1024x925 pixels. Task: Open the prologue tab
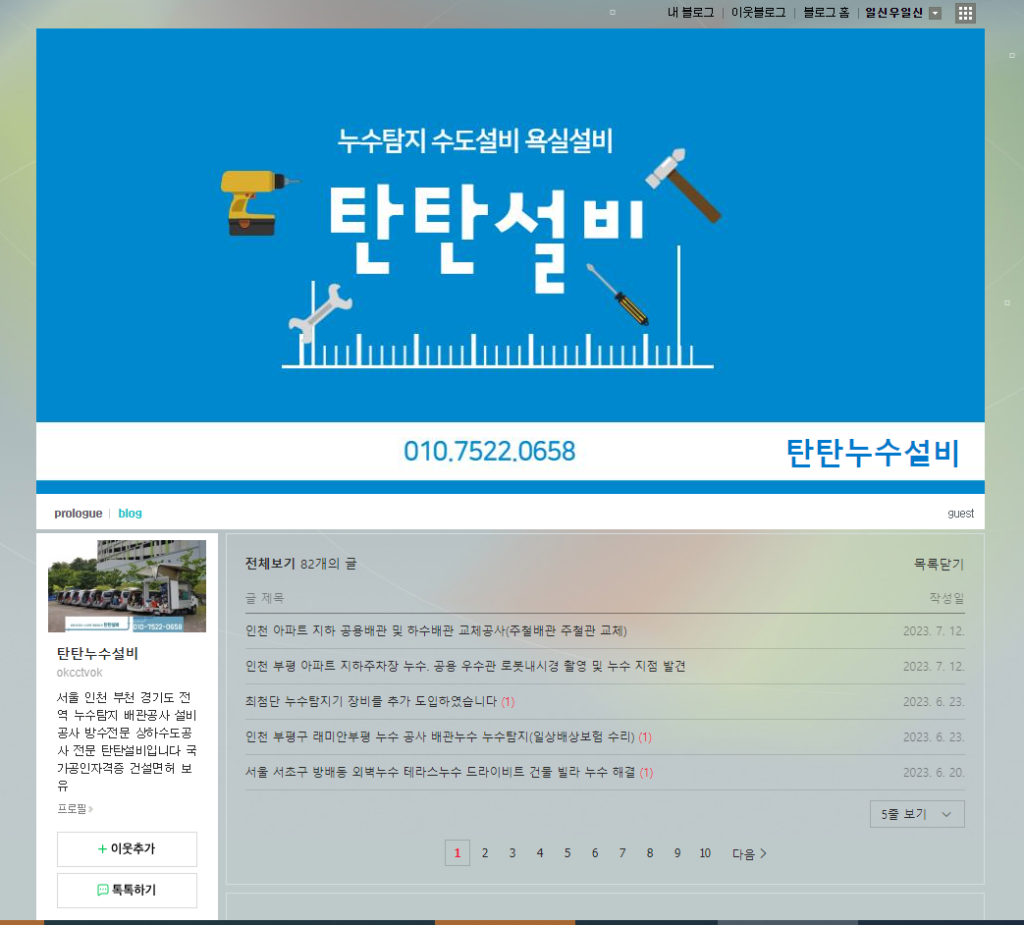coord(78,513)
